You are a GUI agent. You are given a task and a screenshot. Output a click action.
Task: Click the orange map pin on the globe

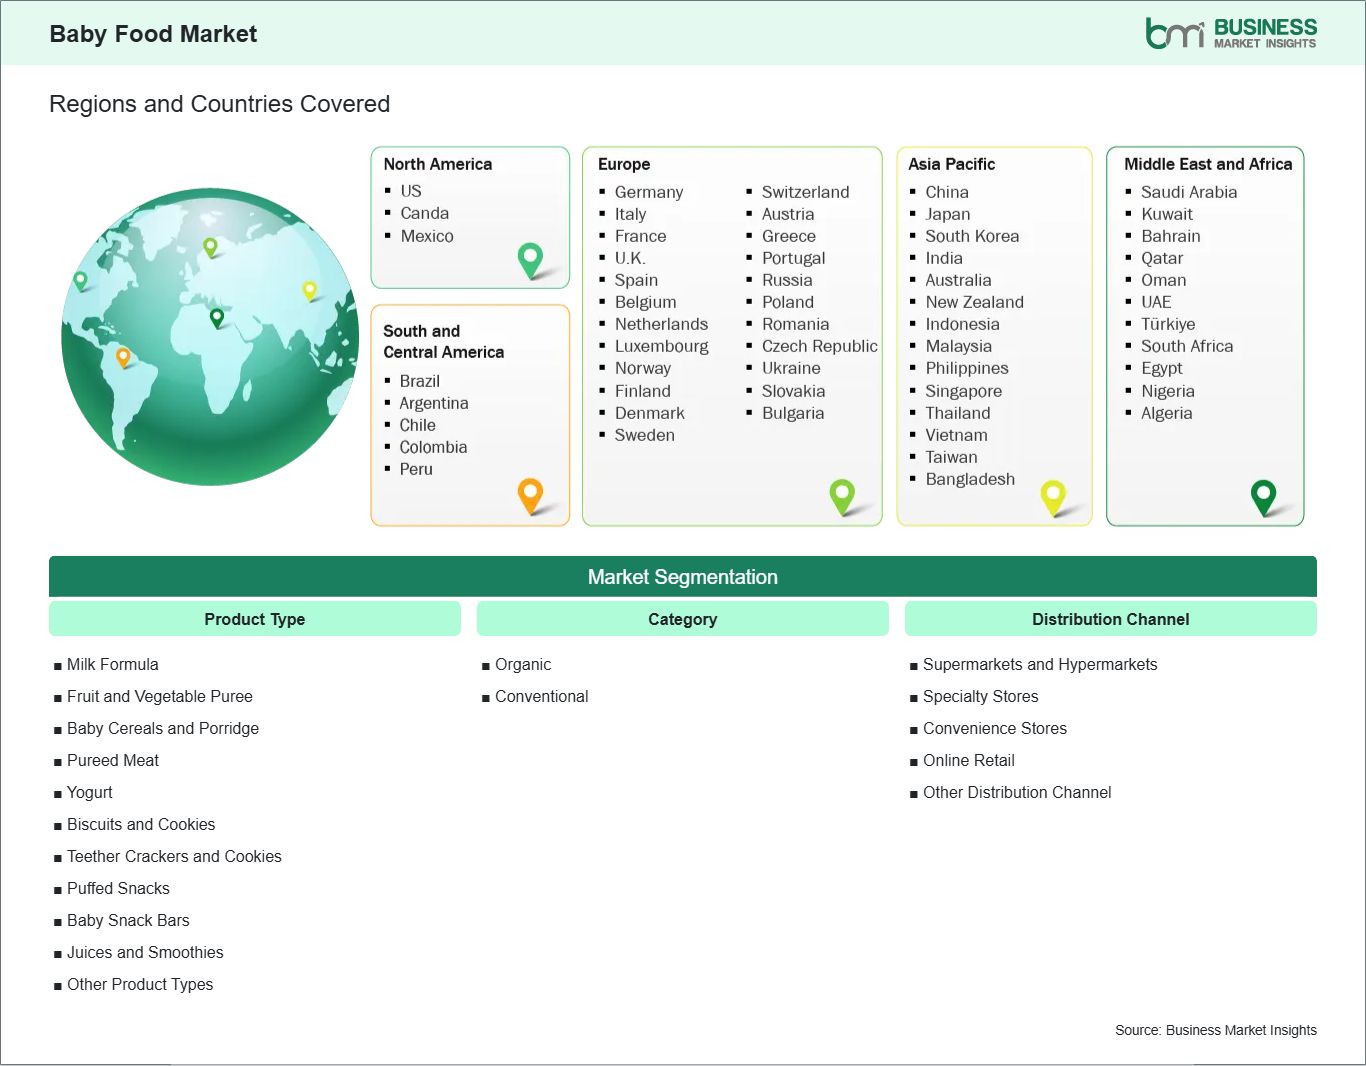123,356
